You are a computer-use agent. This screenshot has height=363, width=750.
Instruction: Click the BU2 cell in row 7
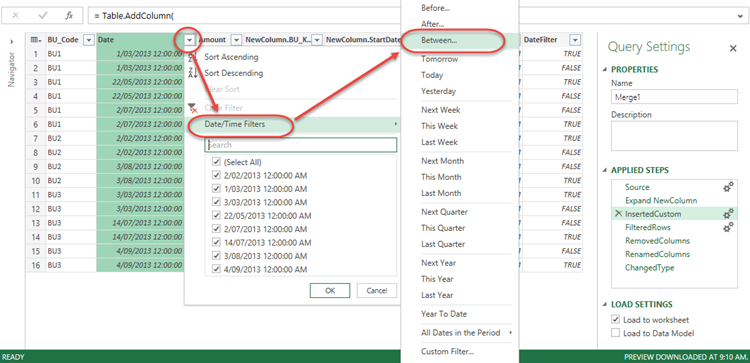pos(71,138)
